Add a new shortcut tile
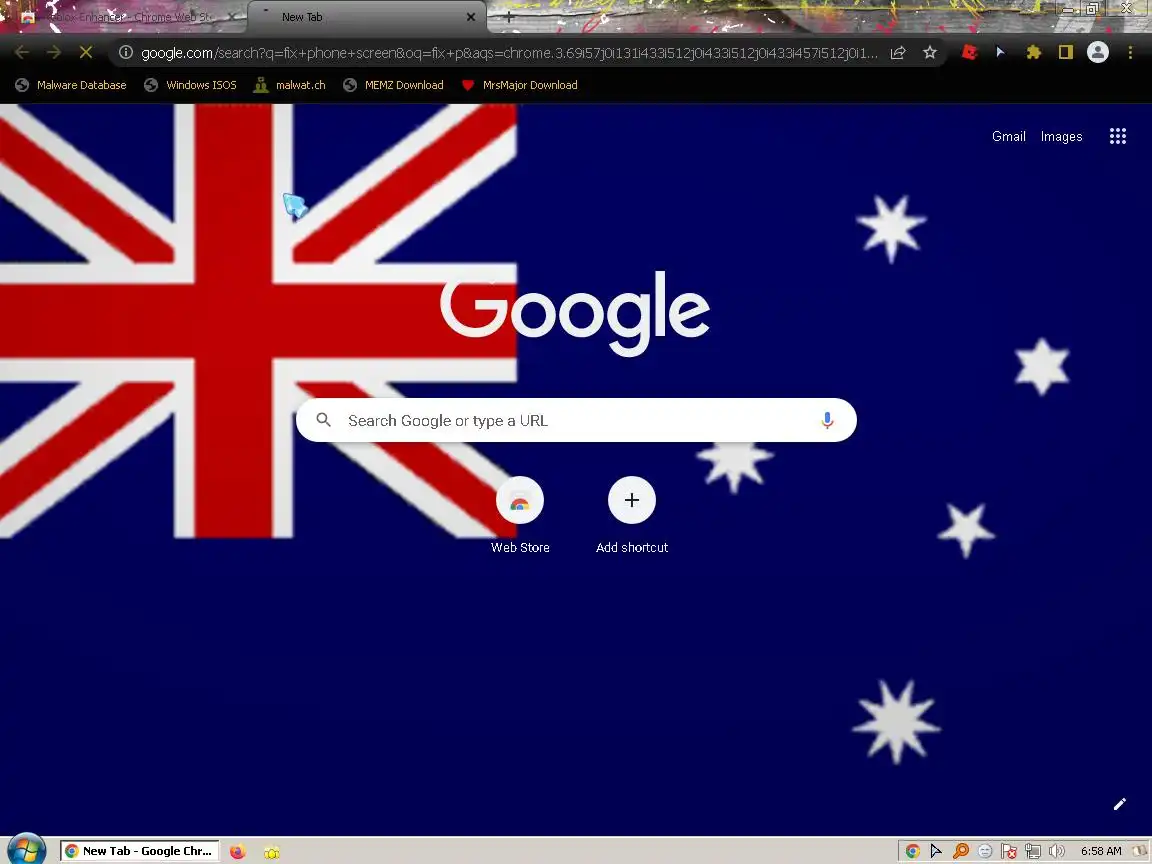Image resolution: width=1152 pixels, height=864 pixels. [632, 516]
